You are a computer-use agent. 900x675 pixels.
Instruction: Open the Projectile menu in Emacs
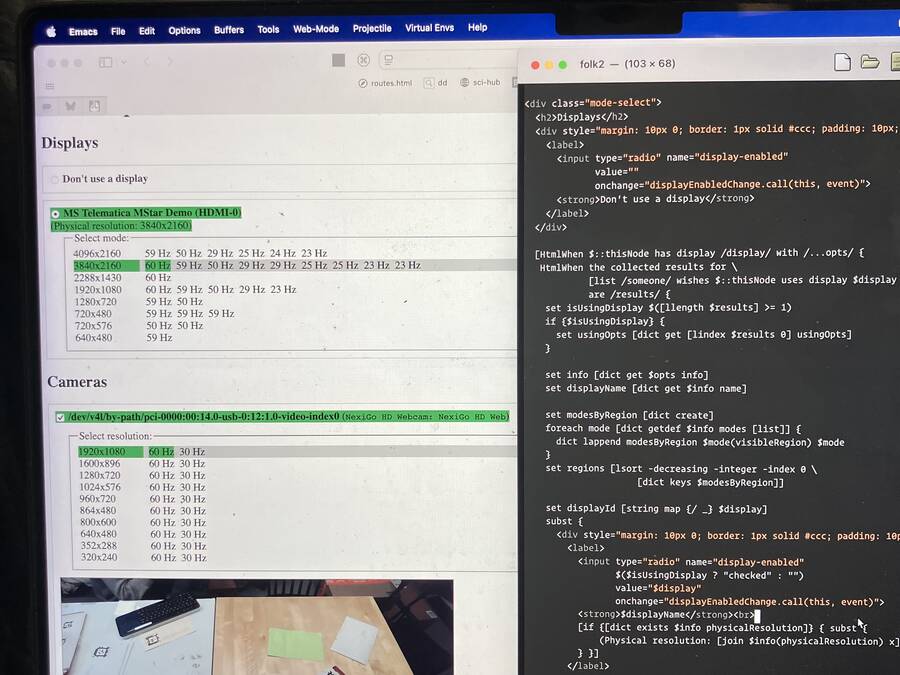(x=372, y=29)
